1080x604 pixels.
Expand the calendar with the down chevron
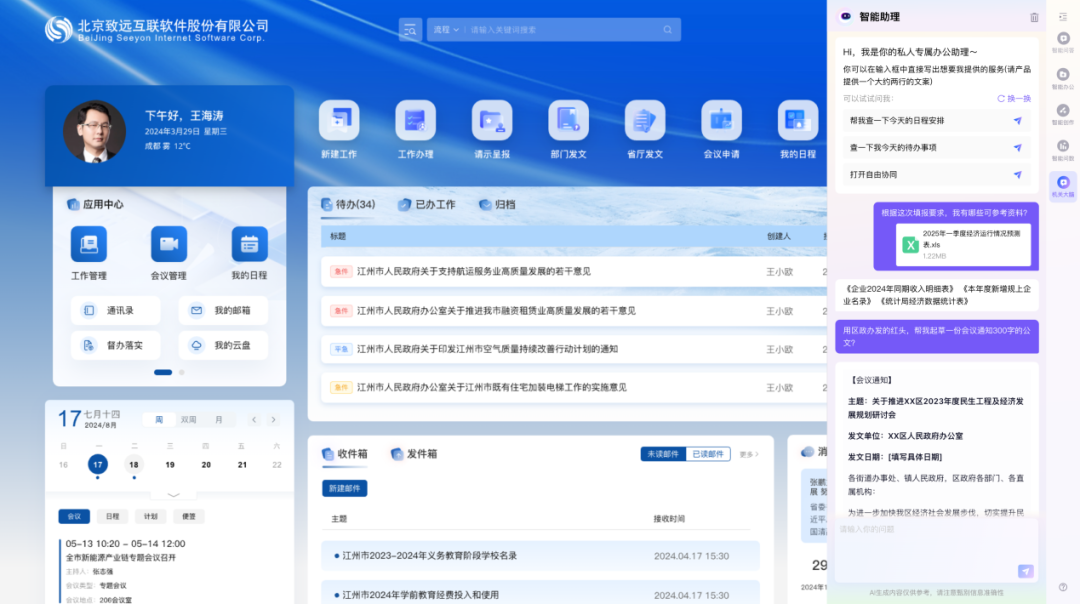click(174, 494)
